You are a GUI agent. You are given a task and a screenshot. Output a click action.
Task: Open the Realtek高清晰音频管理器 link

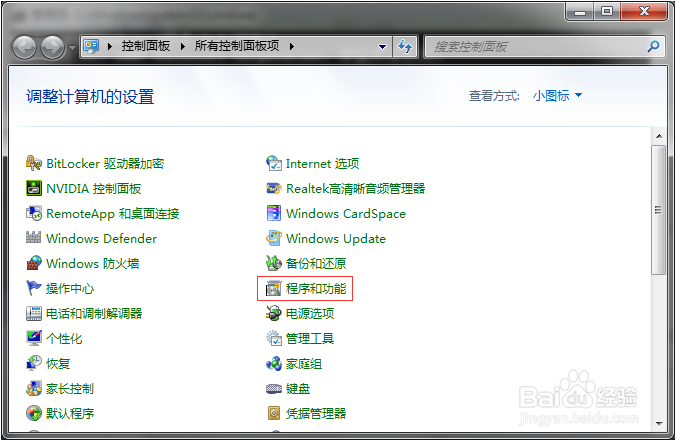click(356, 189)
